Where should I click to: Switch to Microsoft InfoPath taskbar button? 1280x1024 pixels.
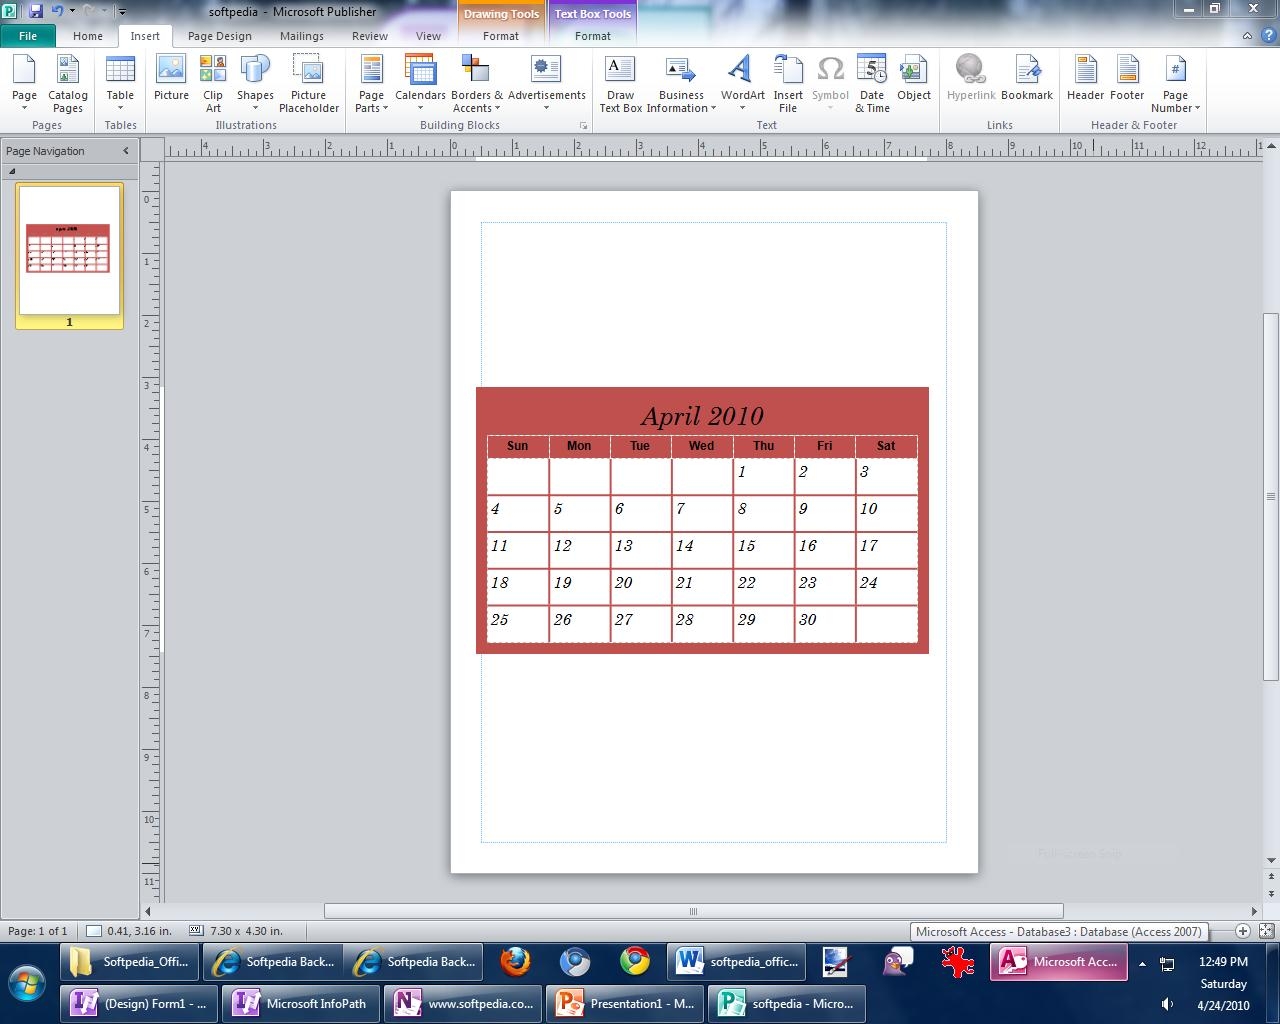coord(300,1003)
